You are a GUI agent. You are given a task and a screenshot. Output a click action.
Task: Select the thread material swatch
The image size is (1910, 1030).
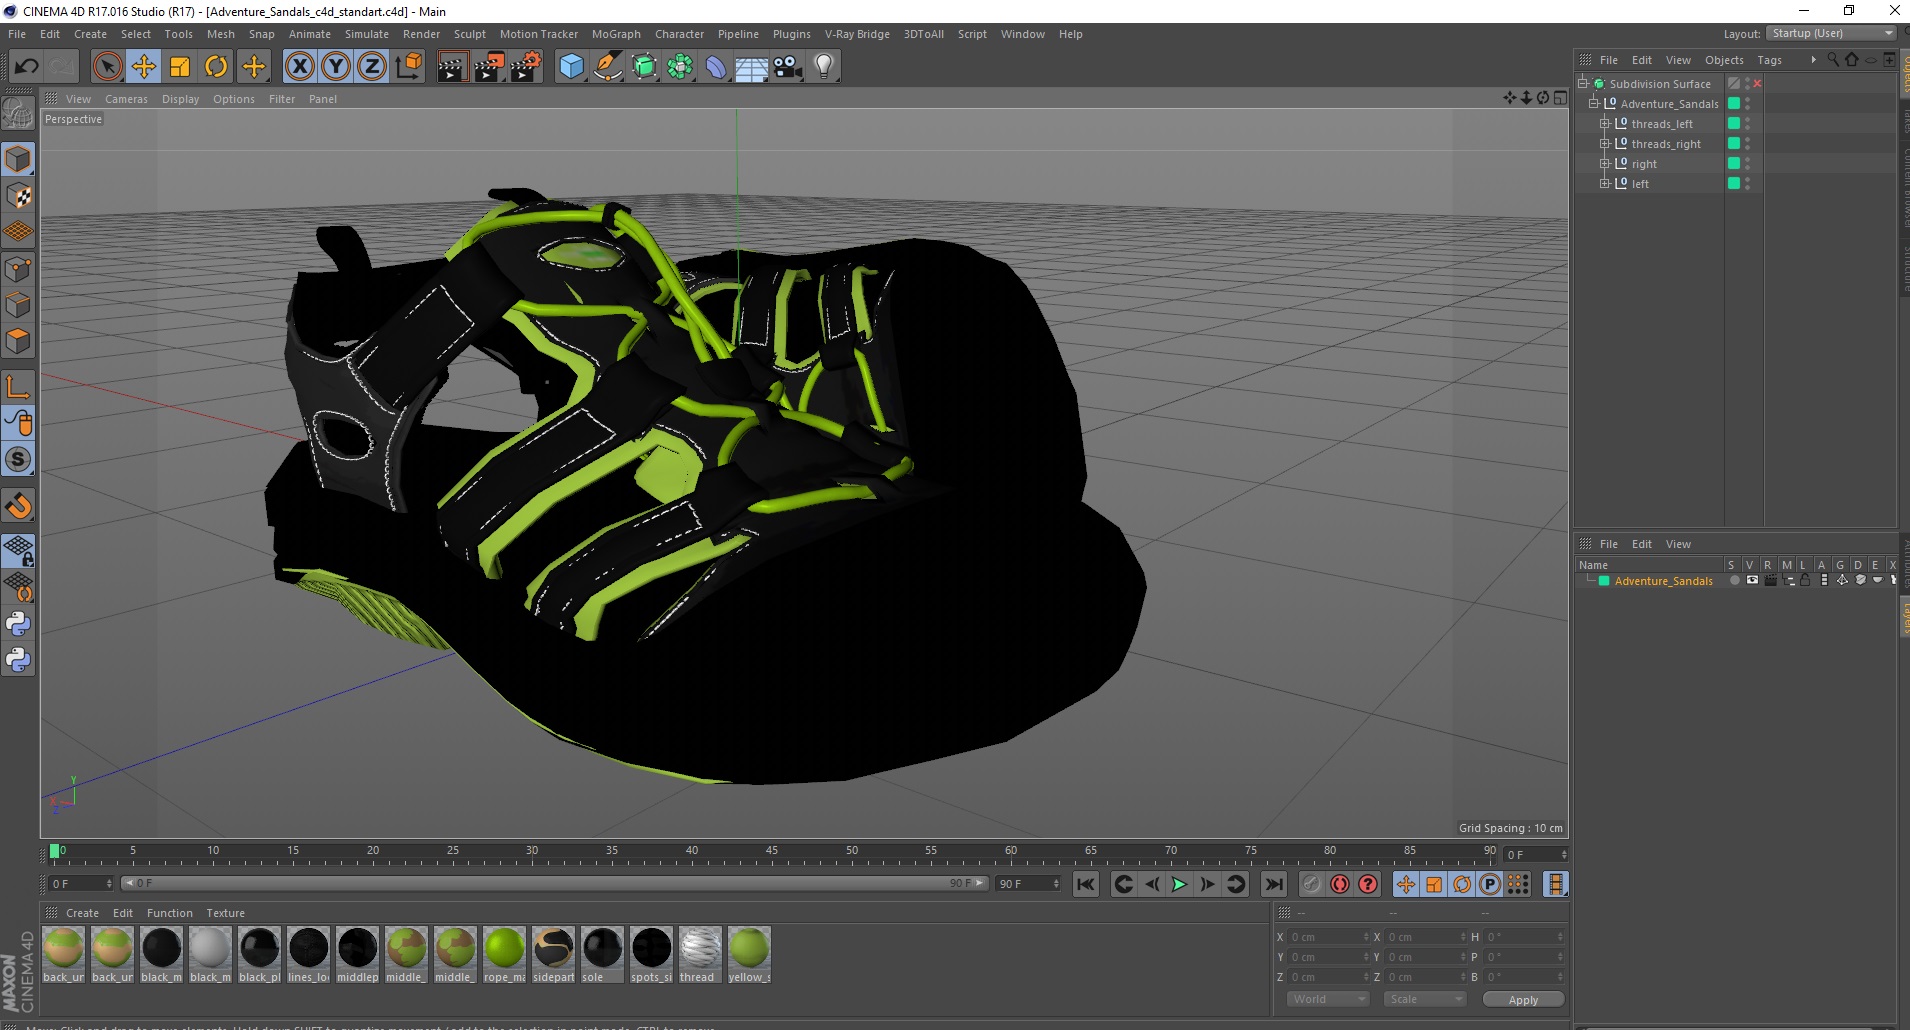pos(700,955)
